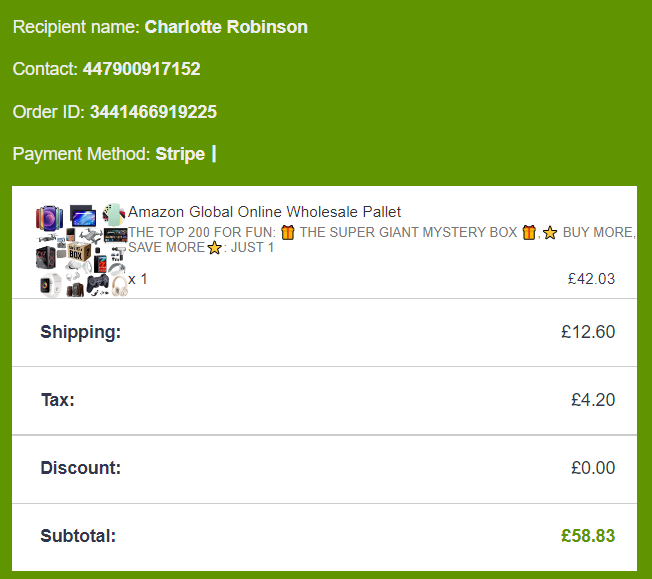Select the order ID 3441466919225
This screenshot has width=652, height=579.
pyautogui.click(x=153, y=112)
